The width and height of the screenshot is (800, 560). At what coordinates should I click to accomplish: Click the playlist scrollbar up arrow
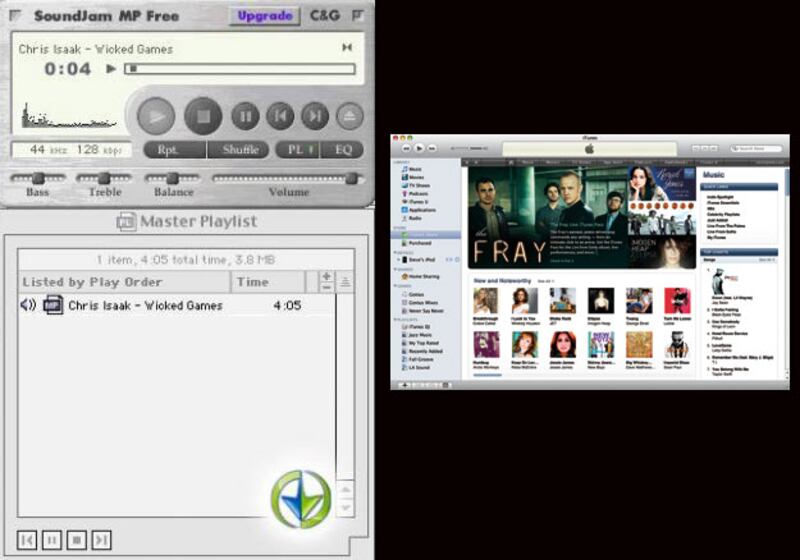345,490
